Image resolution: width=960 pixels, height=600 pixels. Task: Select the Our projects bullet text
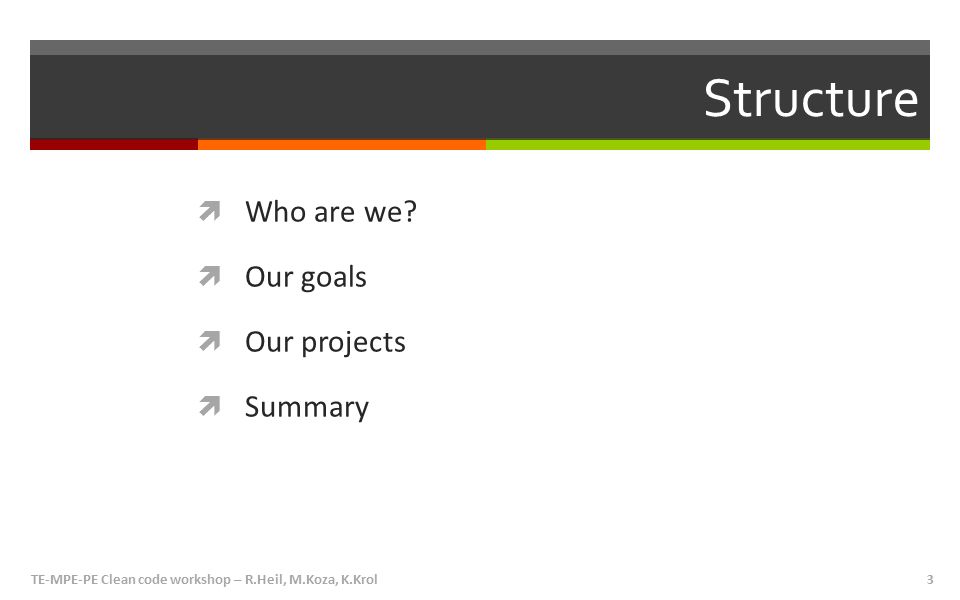click(325, 342)
